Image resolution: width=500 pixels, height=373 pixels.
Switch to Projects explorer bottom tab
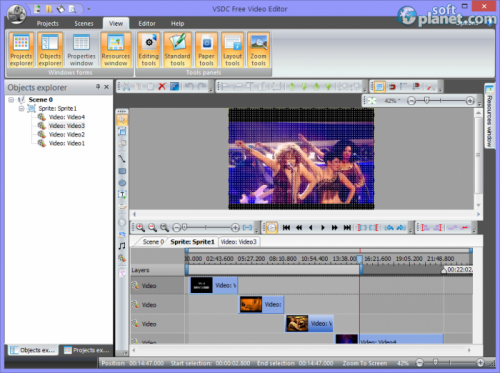(87, 350)
